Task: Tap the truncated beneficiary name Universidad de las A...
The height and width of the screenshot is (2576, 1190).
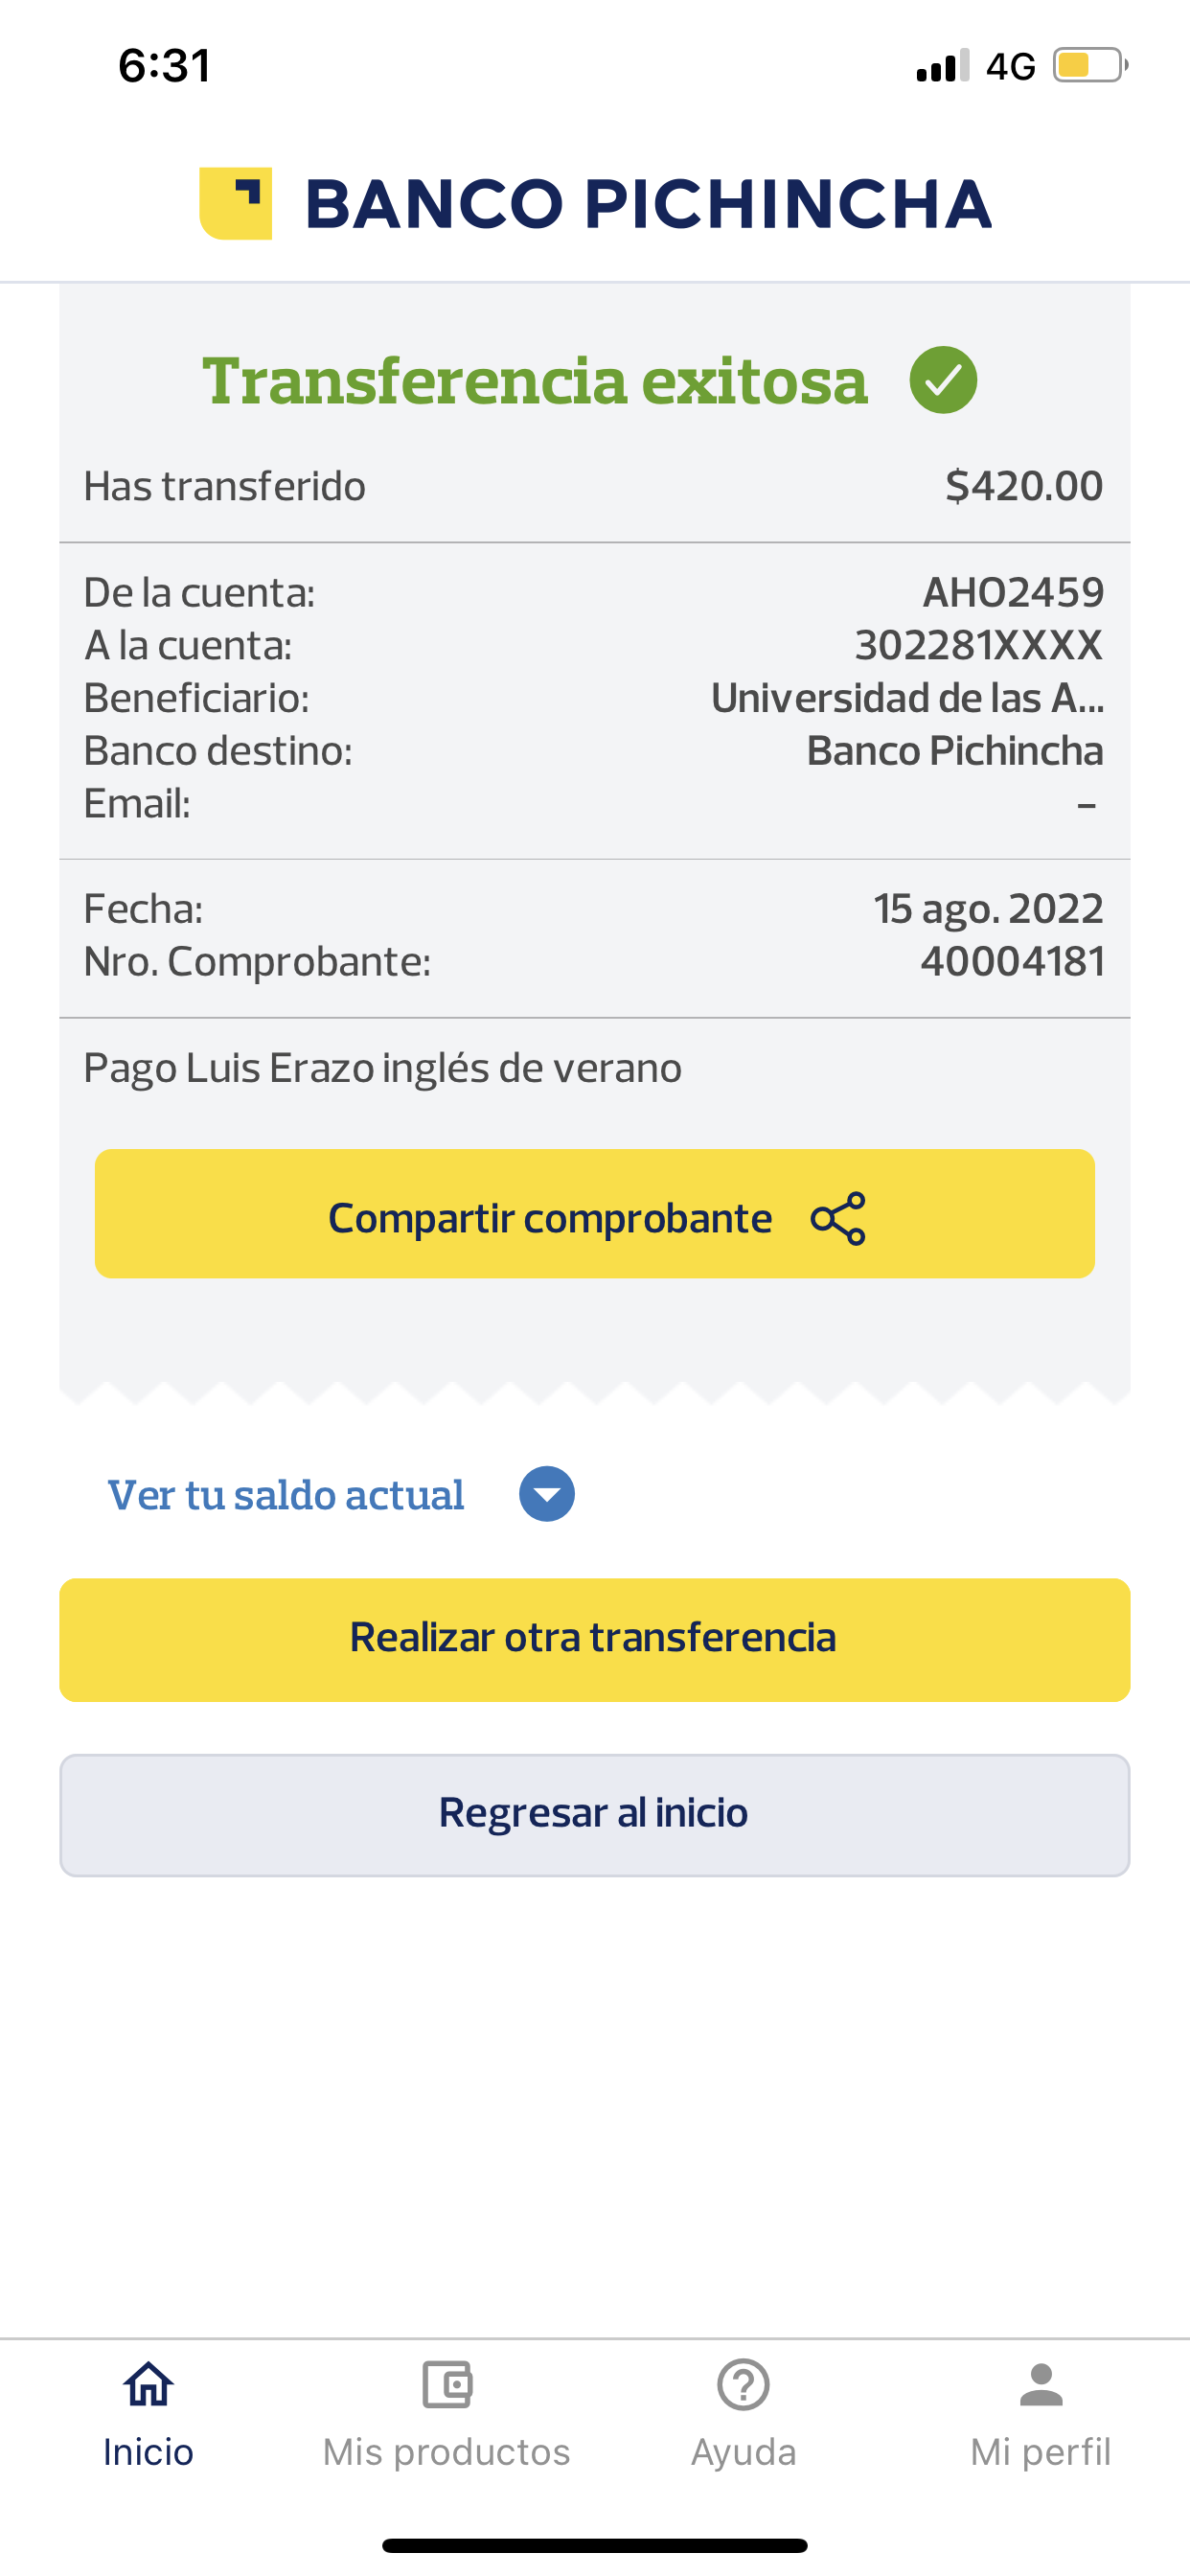Action: (907, 698)
